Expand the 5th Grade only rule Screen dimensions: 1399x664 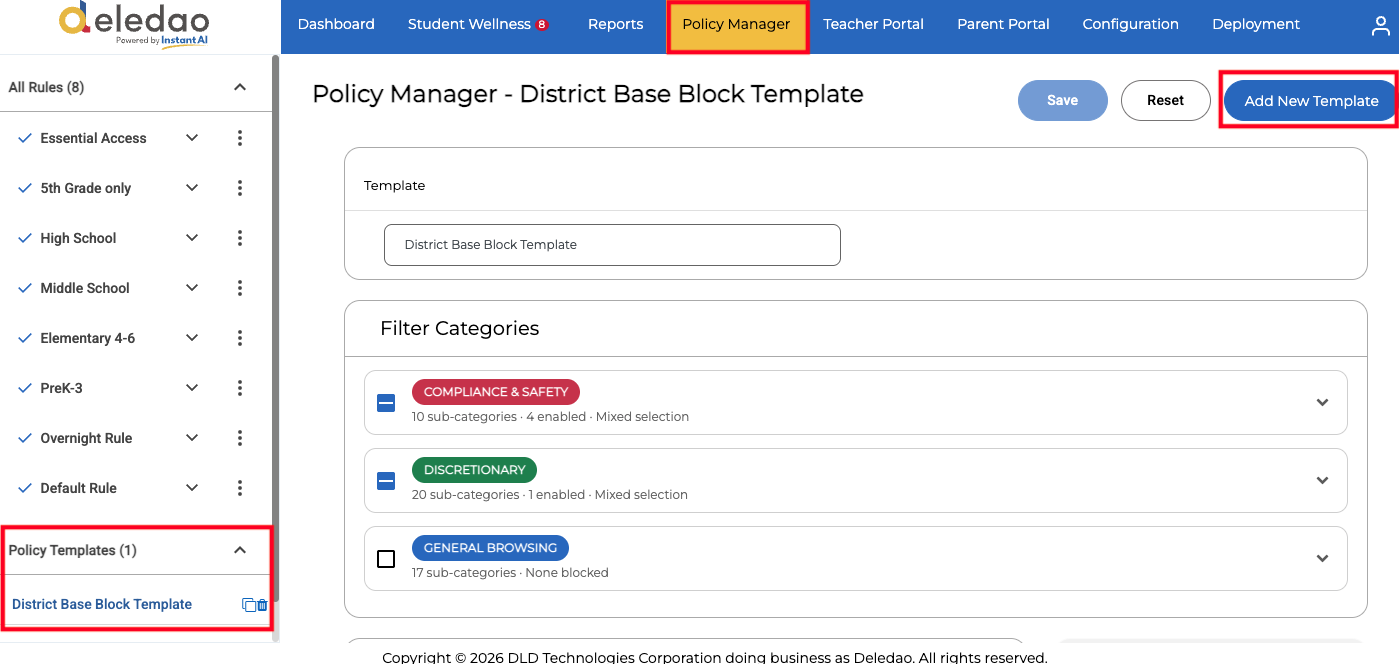[192, 188]
